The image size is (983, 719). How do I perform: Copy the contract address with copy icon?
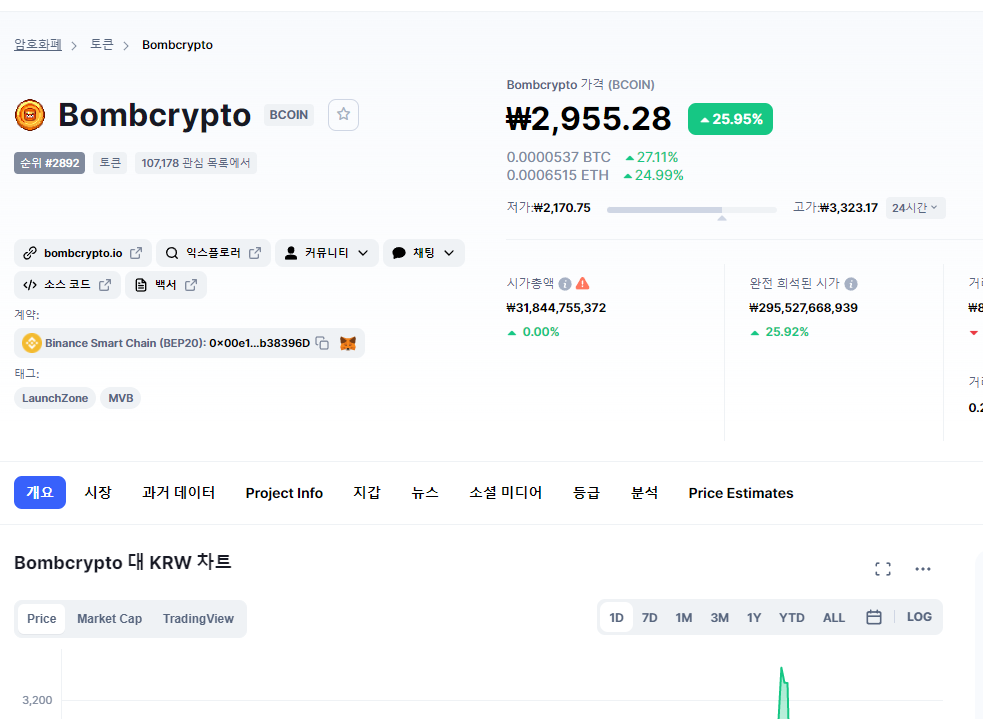[x=322, y=343]
